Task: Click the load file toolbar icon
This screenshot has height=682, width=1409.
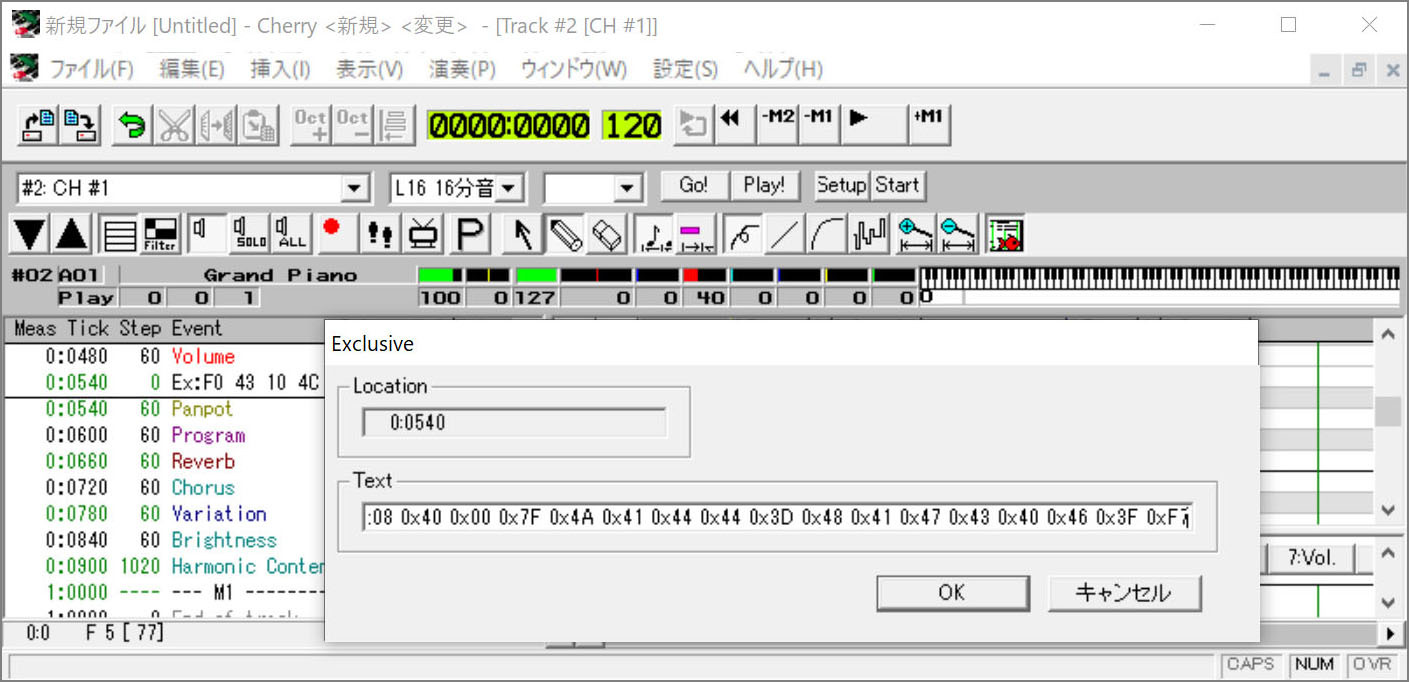Action: 40,125
